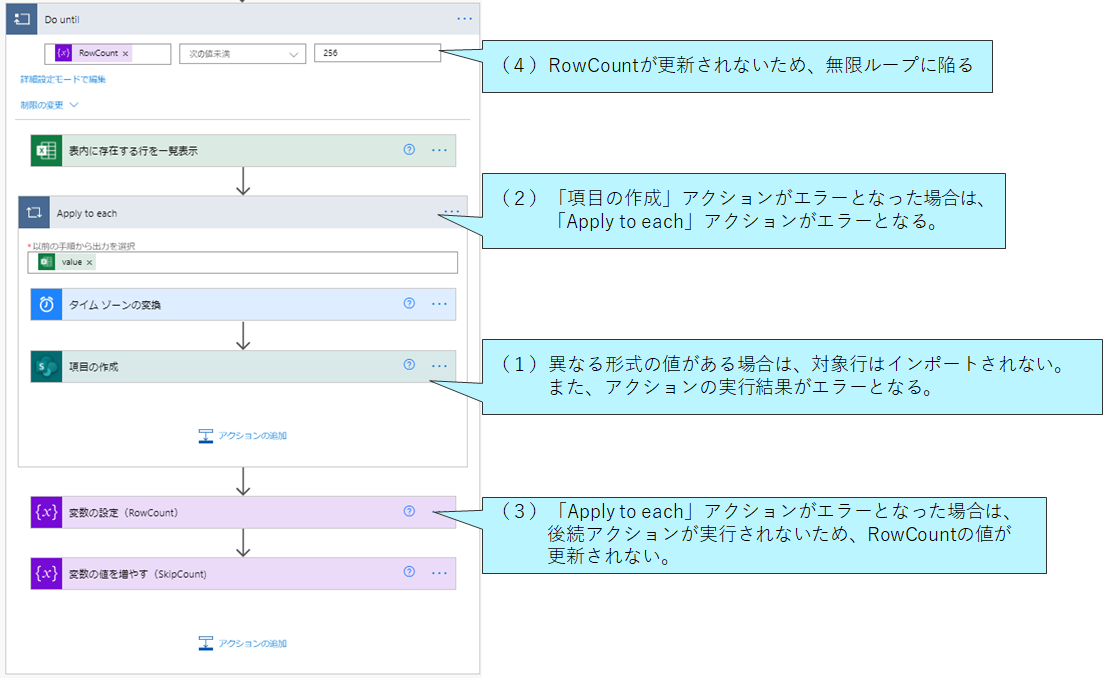Viewport: 1103px width, 678px height.
Task: Open the Apply to each ellipsis menu
Action: pos(452,212)
